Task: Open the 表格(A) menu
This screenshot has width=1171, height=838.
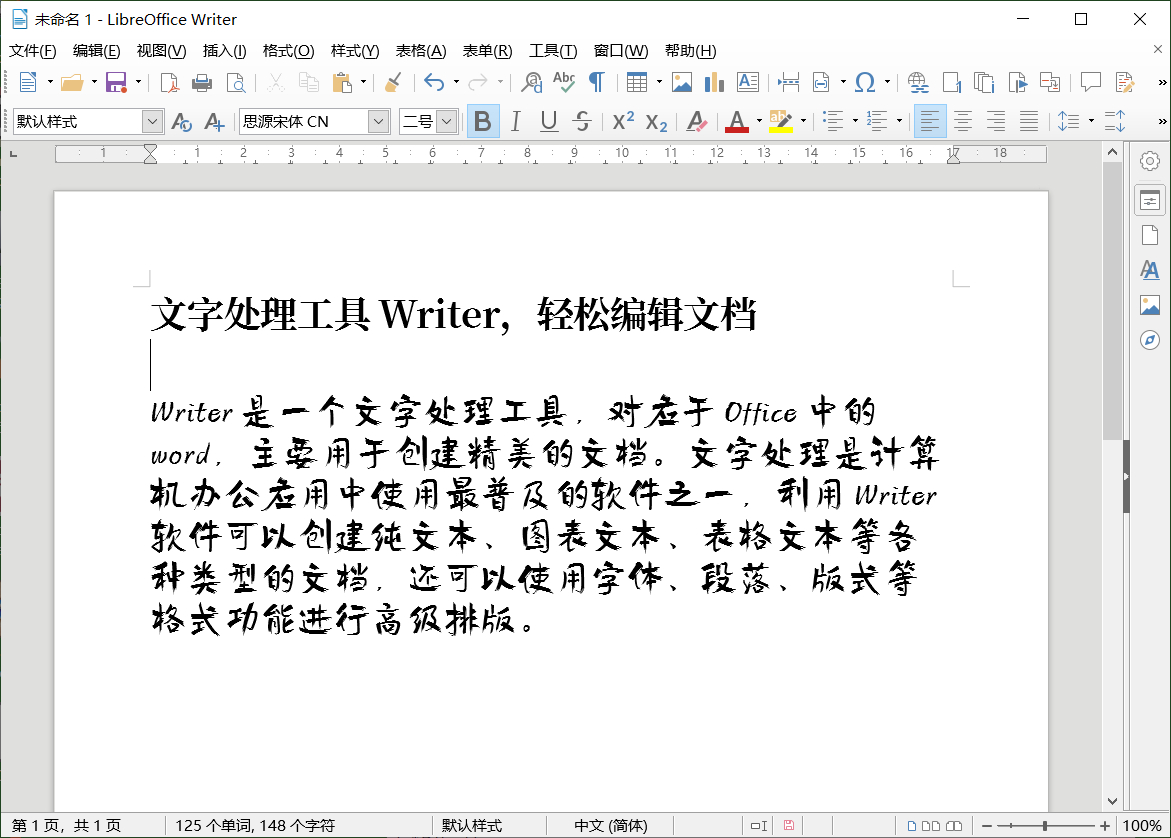Action: pos(421,51)
